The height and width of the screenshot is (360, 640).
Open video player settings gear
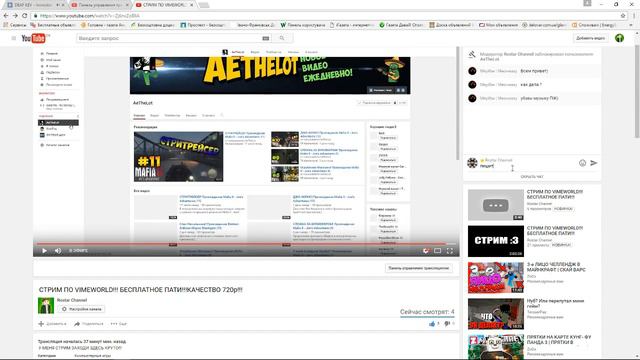click(x=426, y=251)
